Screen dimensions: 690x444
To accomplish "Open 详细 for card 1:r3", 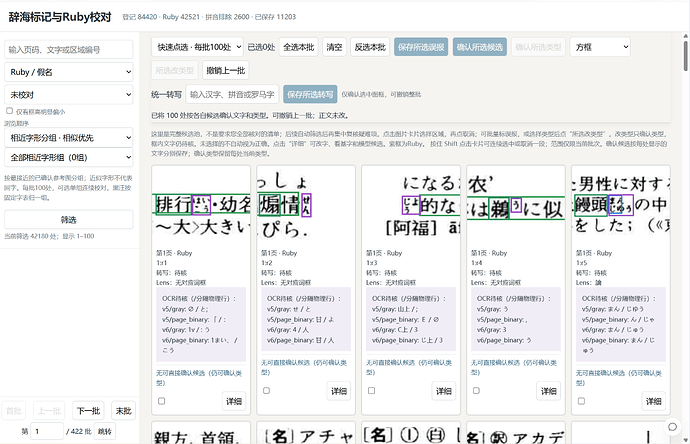I will (444, 390).
